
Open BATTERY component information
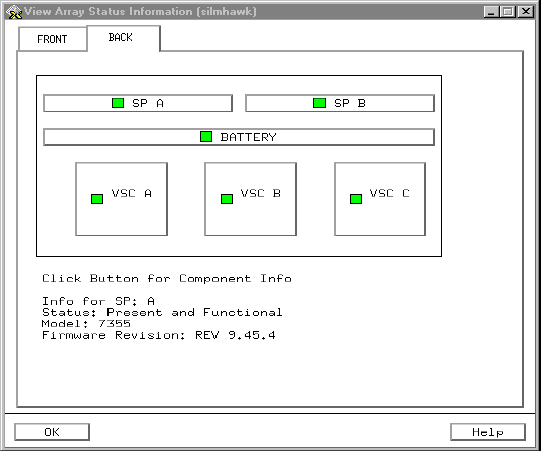(239, 137)
